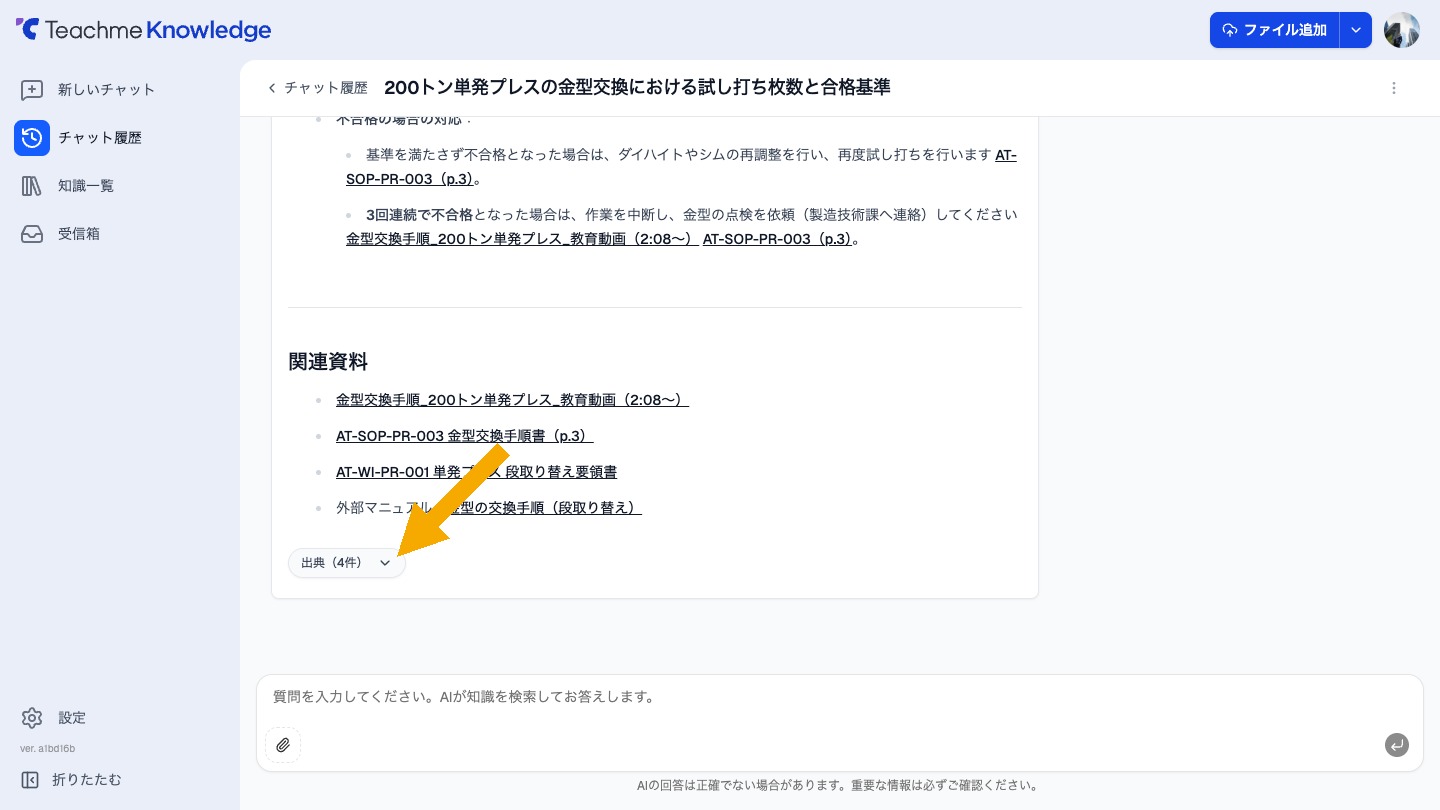Click the bold text 3回連続で不合格
Screen dimensions: 1440x810
[419, 215]
